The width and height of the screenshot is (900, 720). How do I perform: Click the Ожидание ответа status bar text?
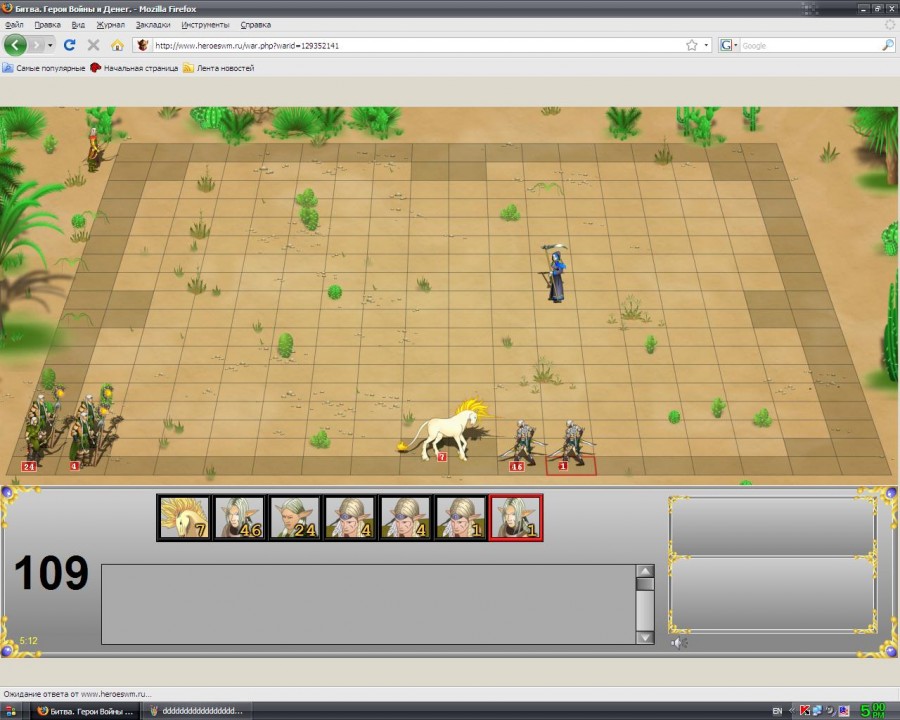click(77, 694)
